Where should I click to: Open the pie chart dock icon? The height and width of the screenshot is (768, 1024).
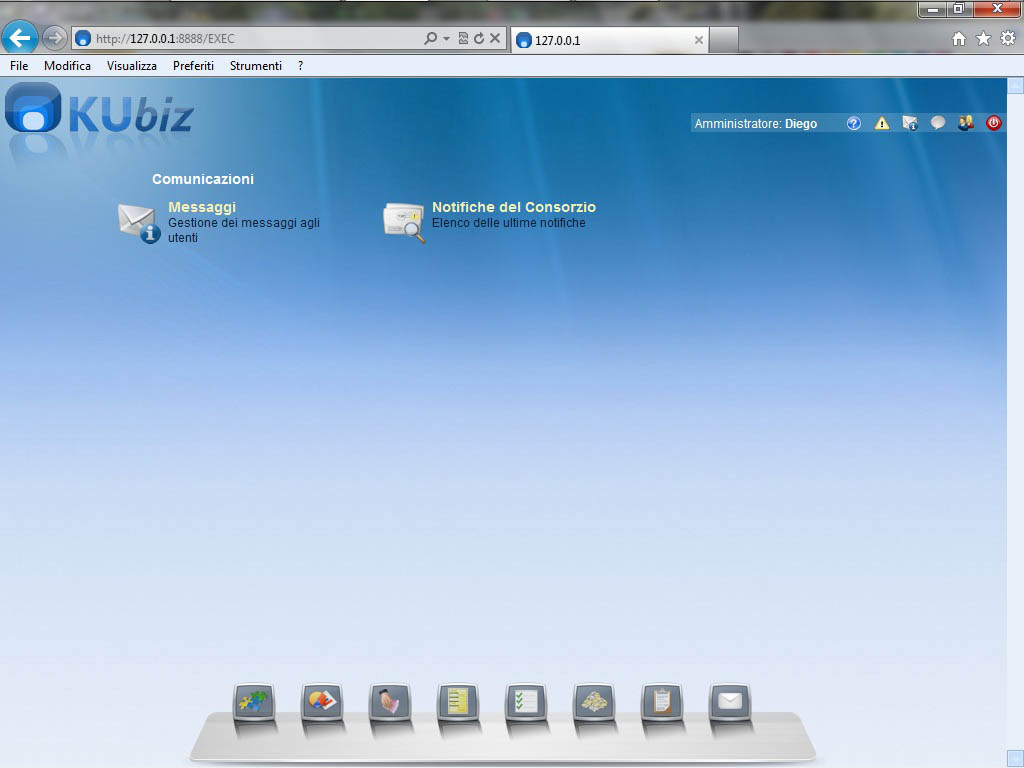[322, 702]
